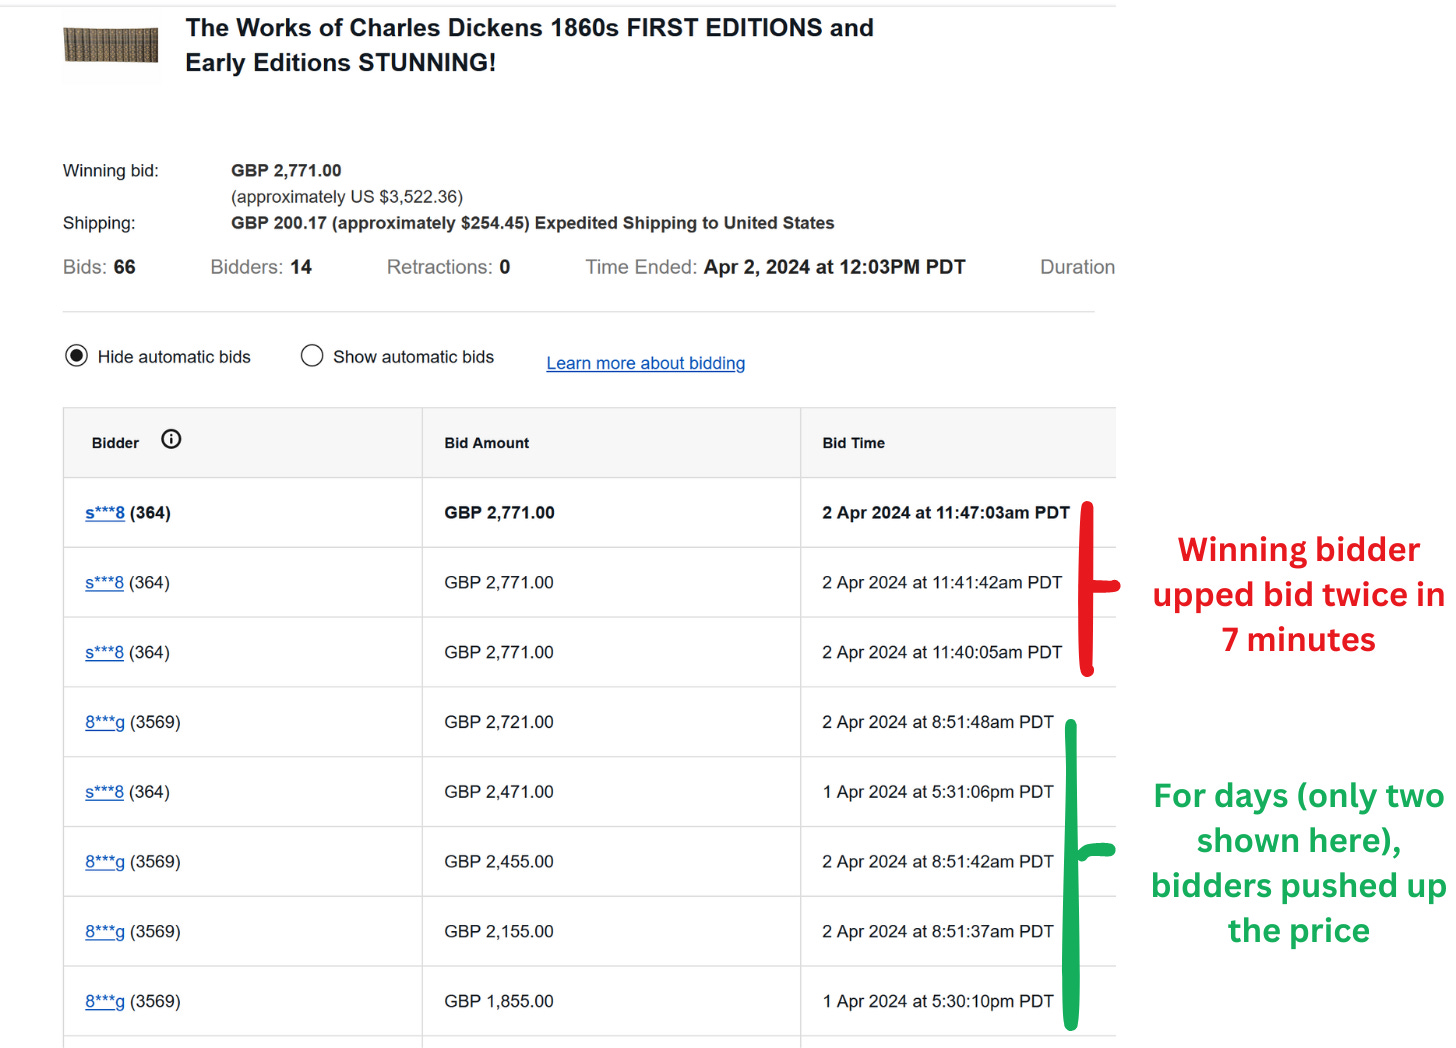
Task: Click the Bid Time column header
Action: pyautogui.click(x=853, y=443)
